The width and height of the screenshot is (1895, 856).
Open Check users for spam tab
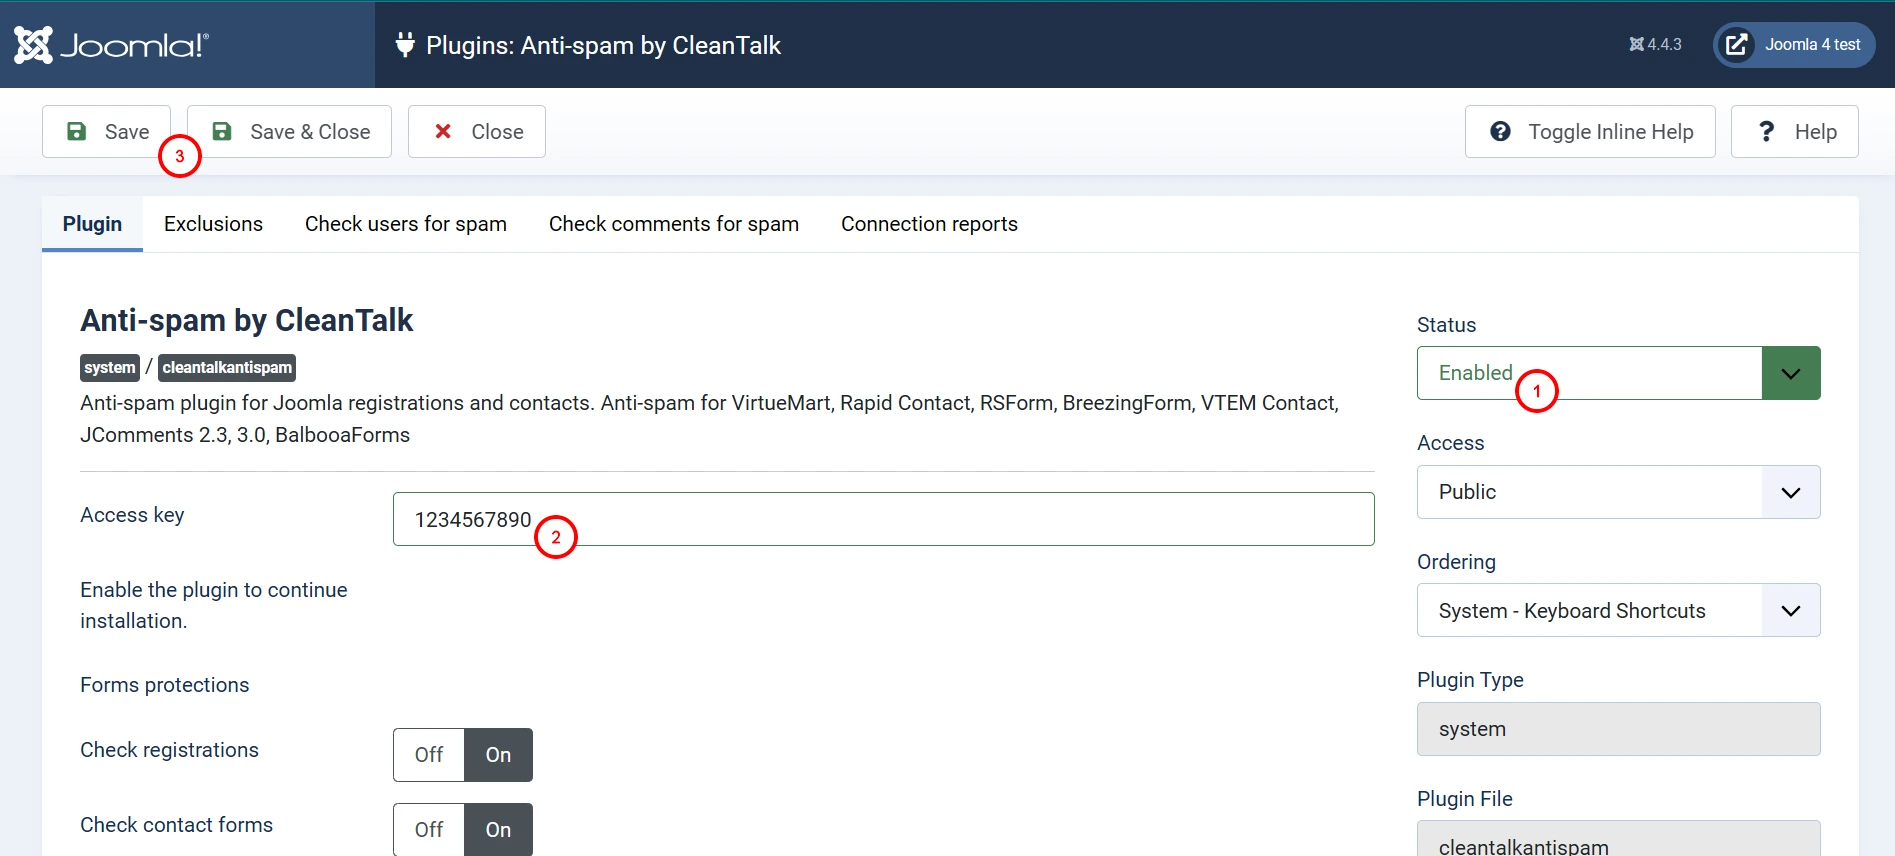[406, 224]
